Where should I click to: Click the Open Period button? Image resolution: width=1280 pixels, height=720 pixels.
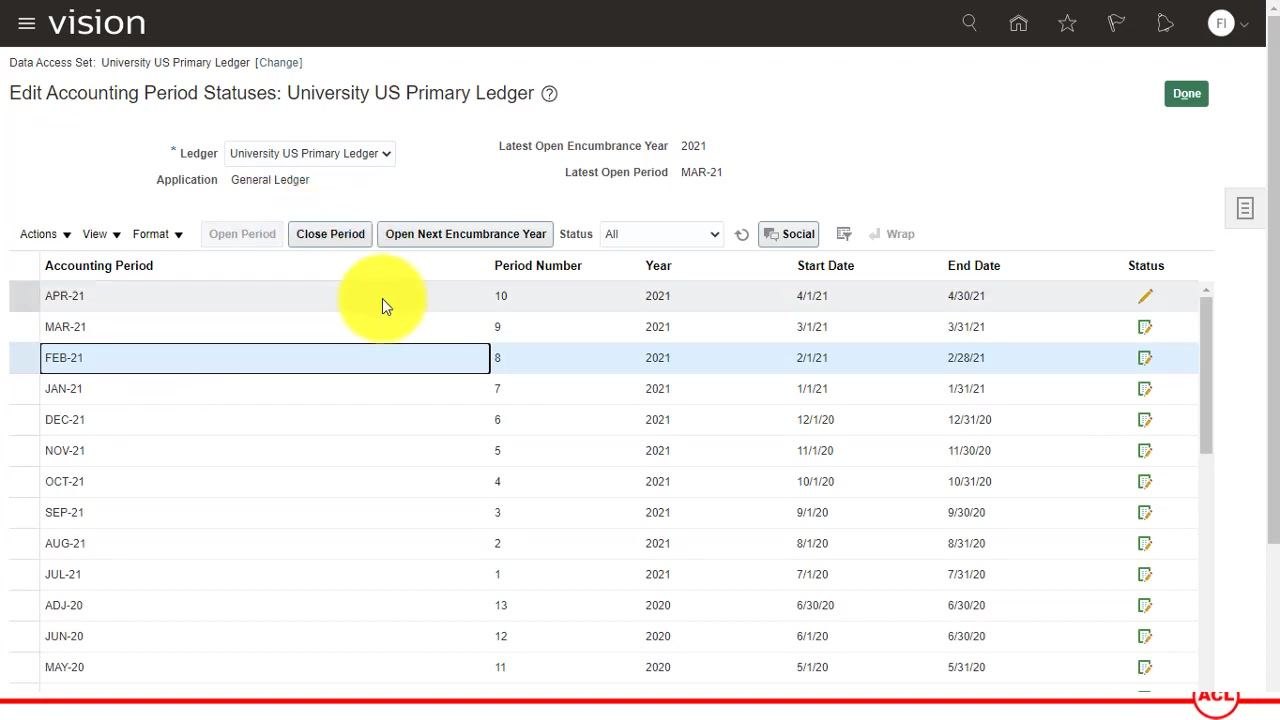pyautogui.click(x=242, y=234)
